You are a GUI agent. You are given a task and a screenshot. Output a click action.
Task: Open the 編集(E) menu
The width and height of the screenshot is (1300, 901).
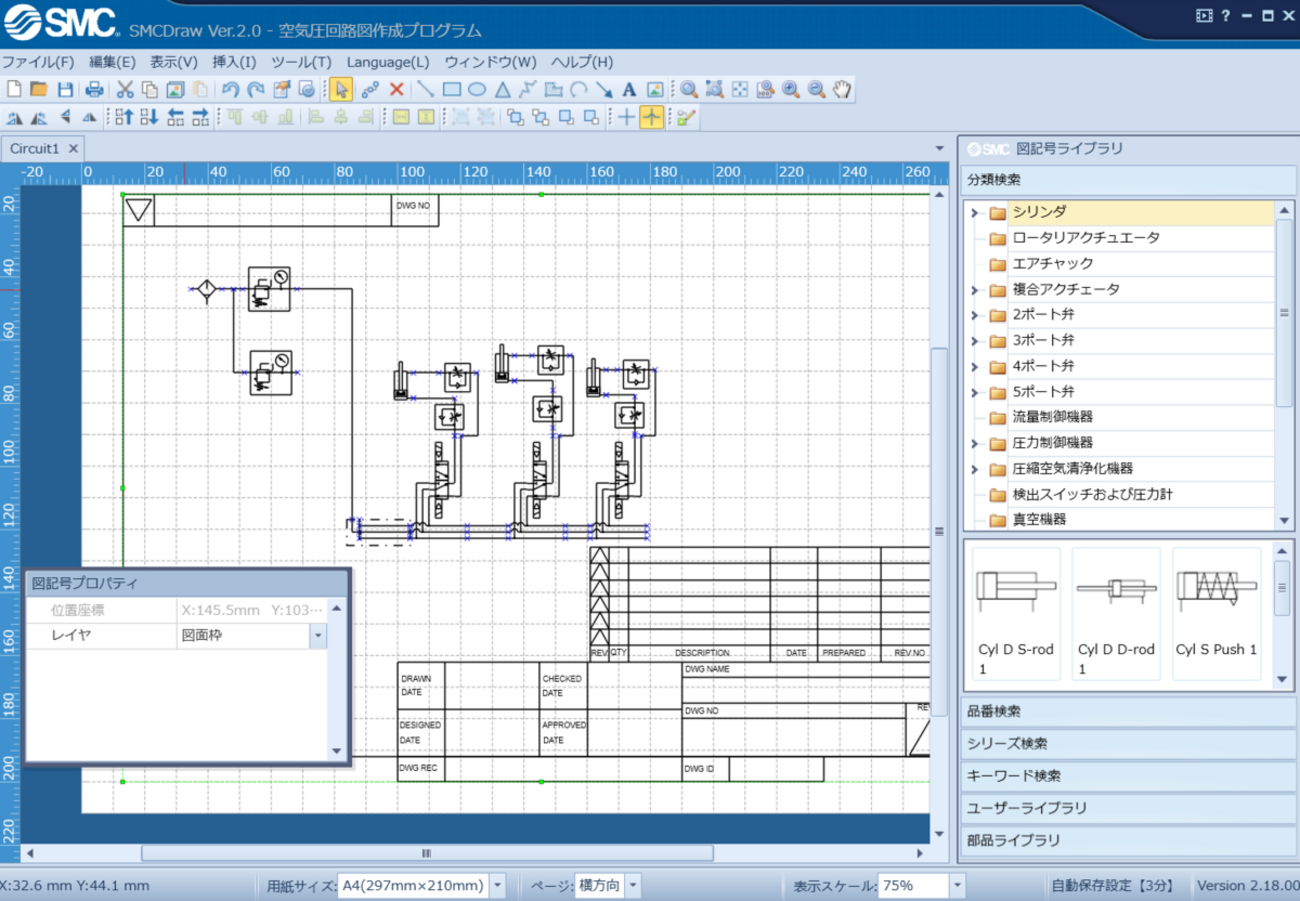(x=112, y=62)
